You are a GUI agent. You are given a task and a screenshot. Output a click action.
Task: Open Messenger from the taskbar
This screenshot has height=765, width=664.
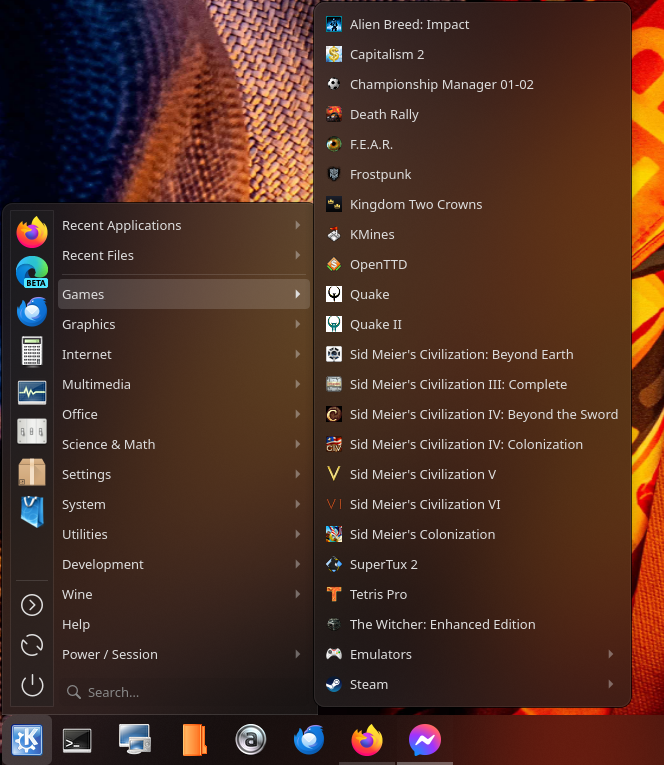coord(425,740)
